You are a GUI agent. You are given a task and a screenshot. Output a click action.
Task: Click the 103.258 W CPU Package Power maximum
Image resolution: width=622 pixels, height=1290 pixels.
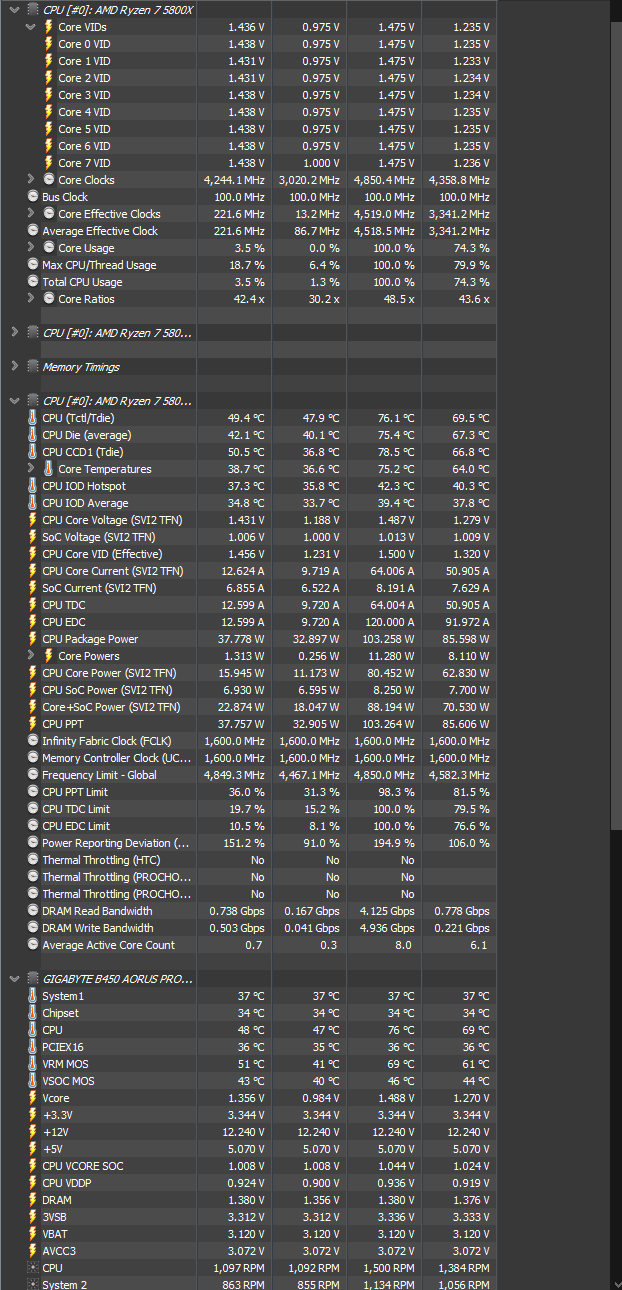pos(386,639)
